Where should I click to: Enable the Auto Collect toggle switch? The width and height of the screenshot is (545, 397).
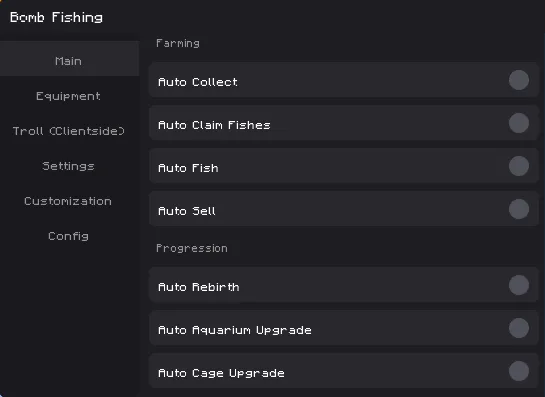pyautogui.click(x=519, y=80)
